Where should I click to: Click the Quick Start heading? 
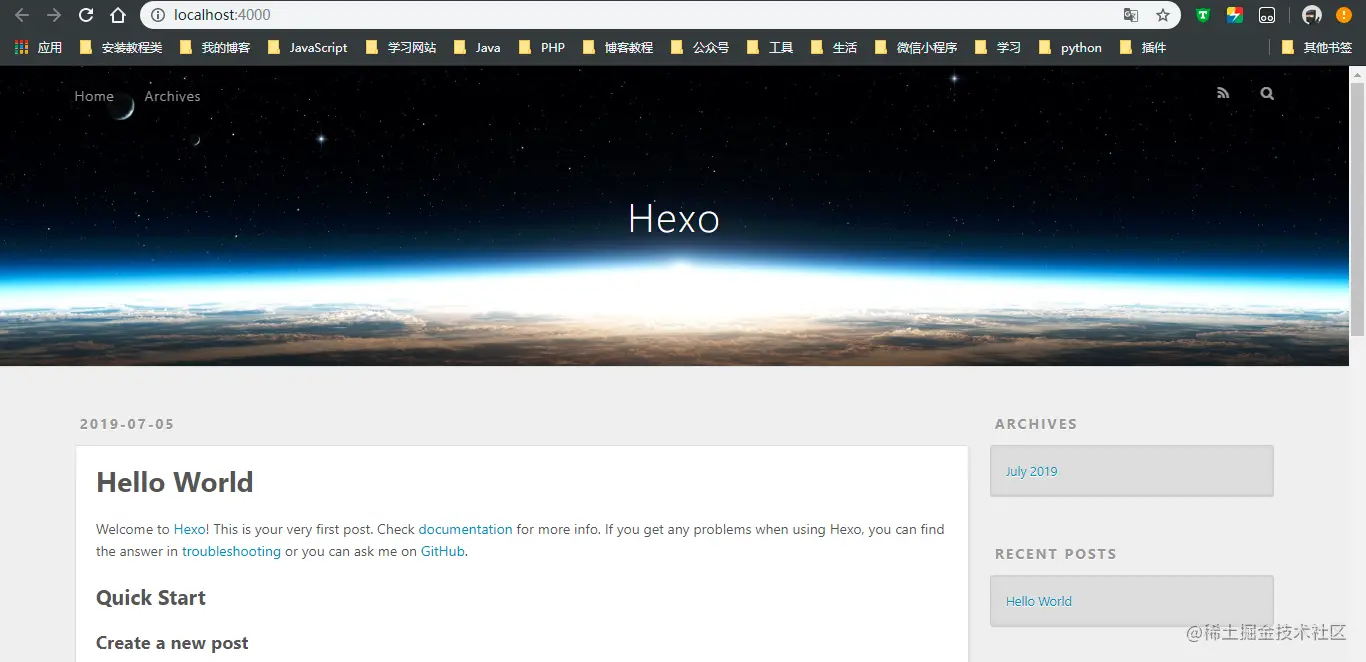pos(151,598)
